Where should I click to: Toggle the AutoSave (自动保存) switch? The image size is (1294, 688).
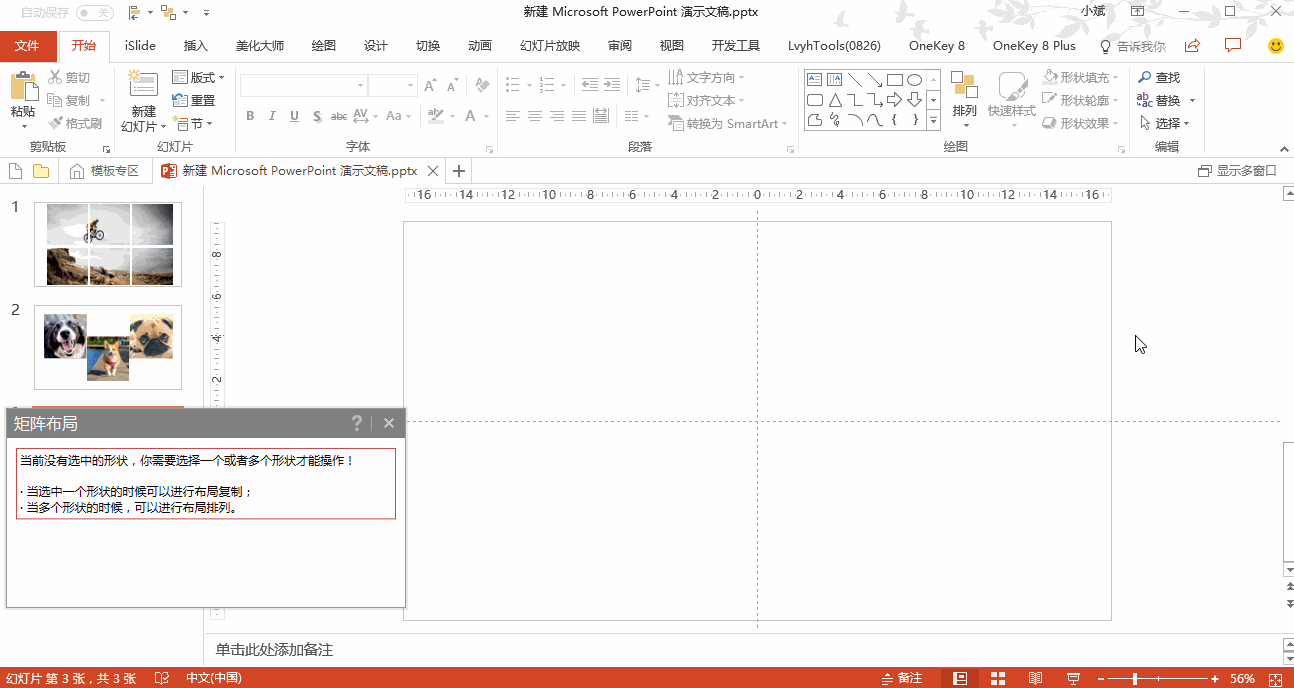(95, 13)
